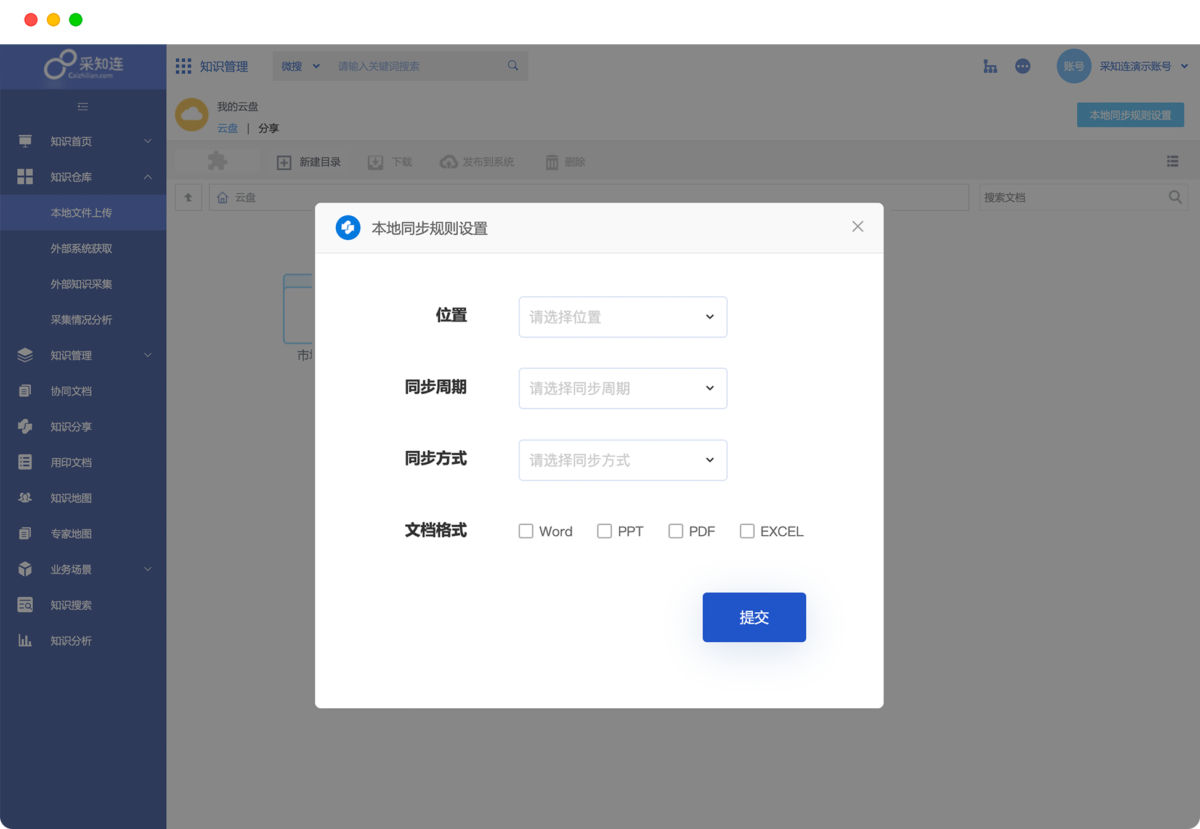Check the EXCEL document format checkbox
Viewport: 1200px width, 829px height.
747,531
